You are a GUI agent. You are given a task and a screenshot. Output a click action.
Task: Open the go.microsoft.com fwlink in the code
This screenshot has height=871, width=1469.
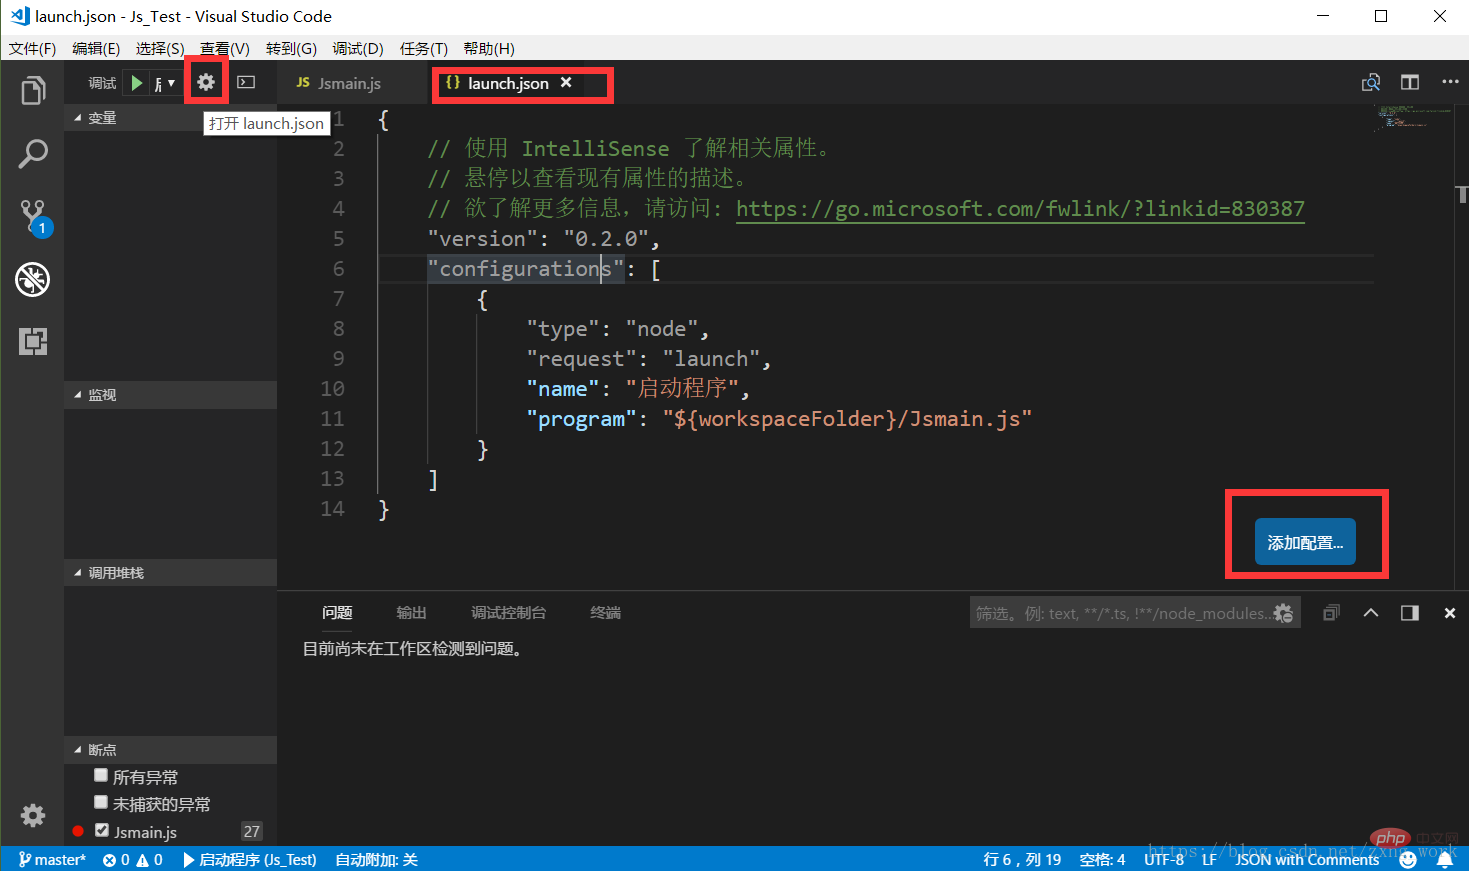point(1019,208)
